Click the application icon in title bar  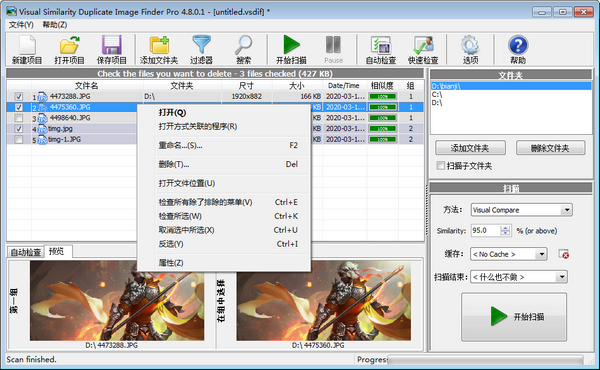11,11
